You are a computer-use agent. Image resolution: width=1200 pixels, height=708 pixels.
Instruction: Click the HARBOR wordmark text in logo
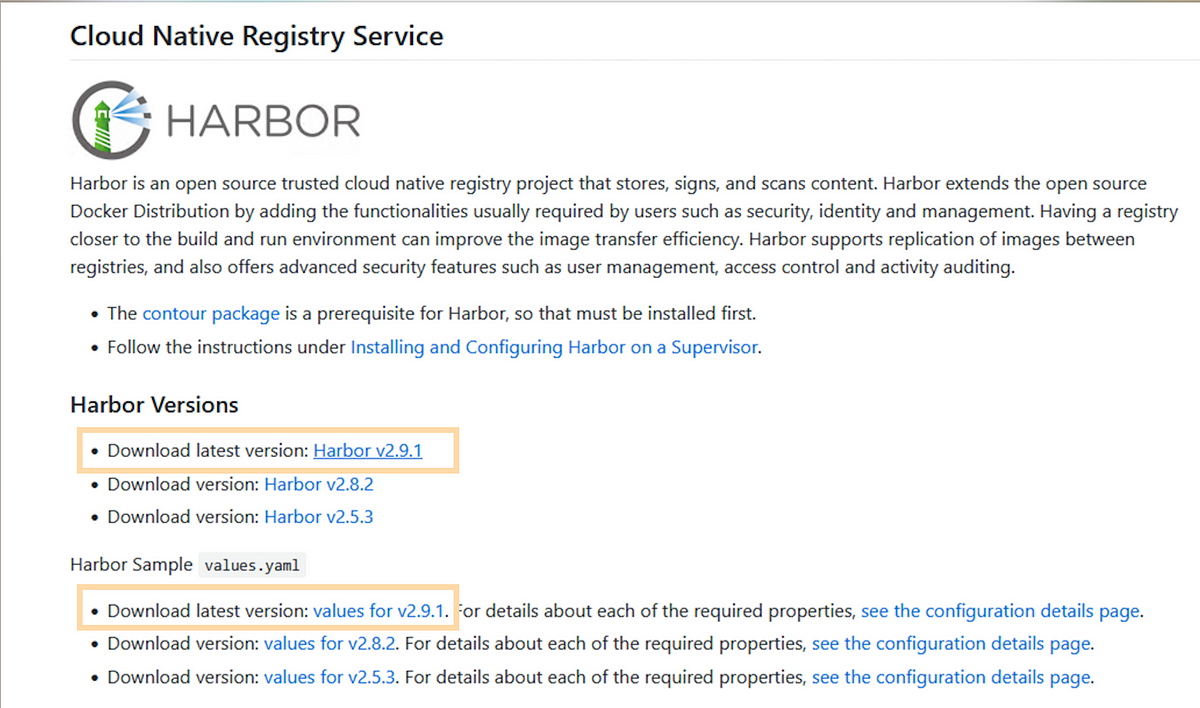(262, 122)
